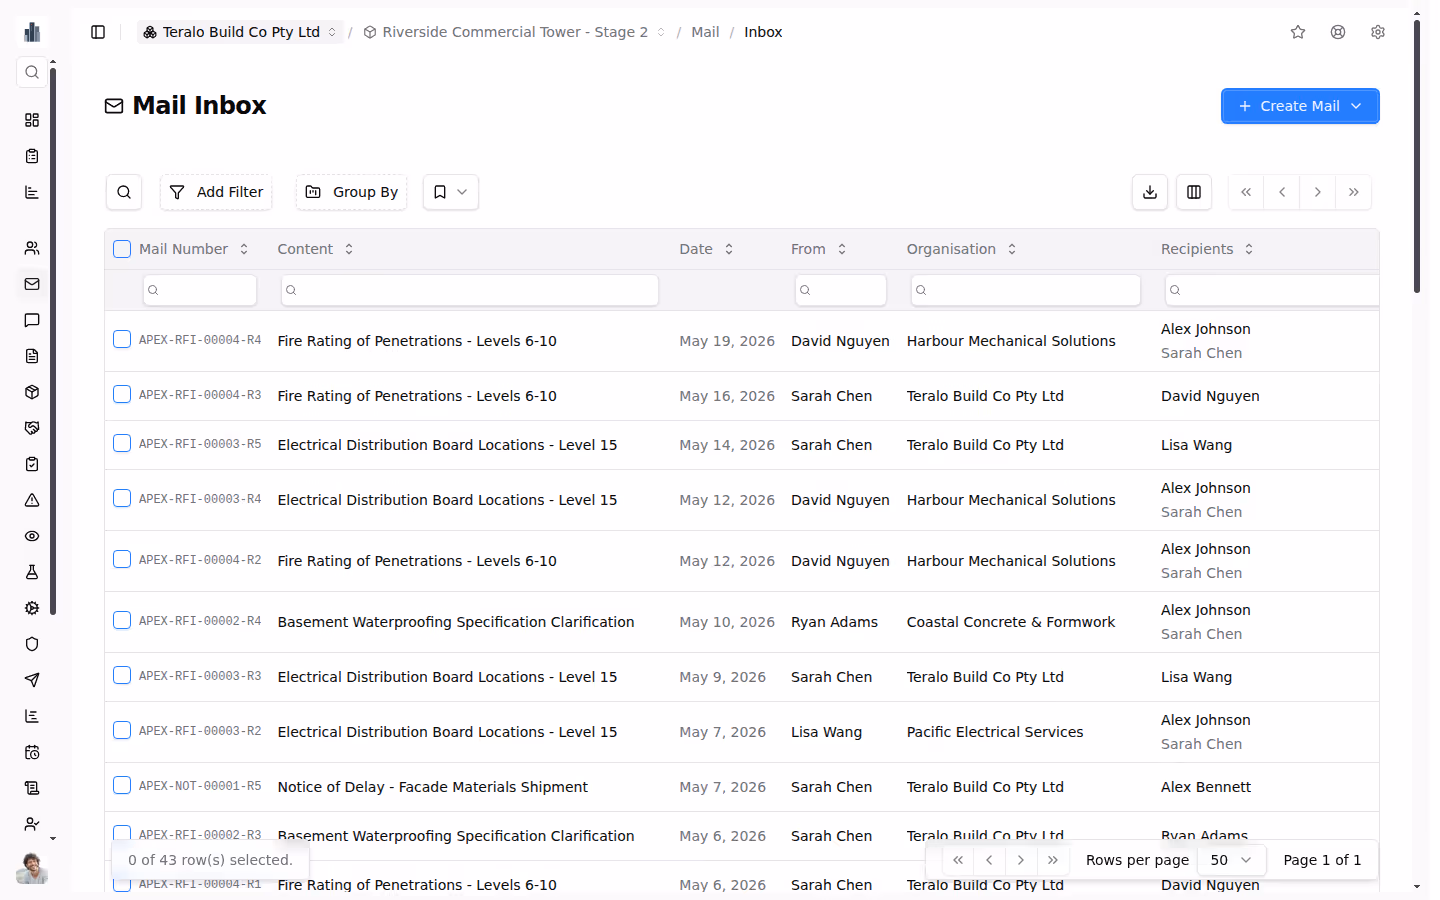This screenshot has width=1440, height=900.
Task: Toggle the sidebar panel icon in header
Action: (98, 32)
